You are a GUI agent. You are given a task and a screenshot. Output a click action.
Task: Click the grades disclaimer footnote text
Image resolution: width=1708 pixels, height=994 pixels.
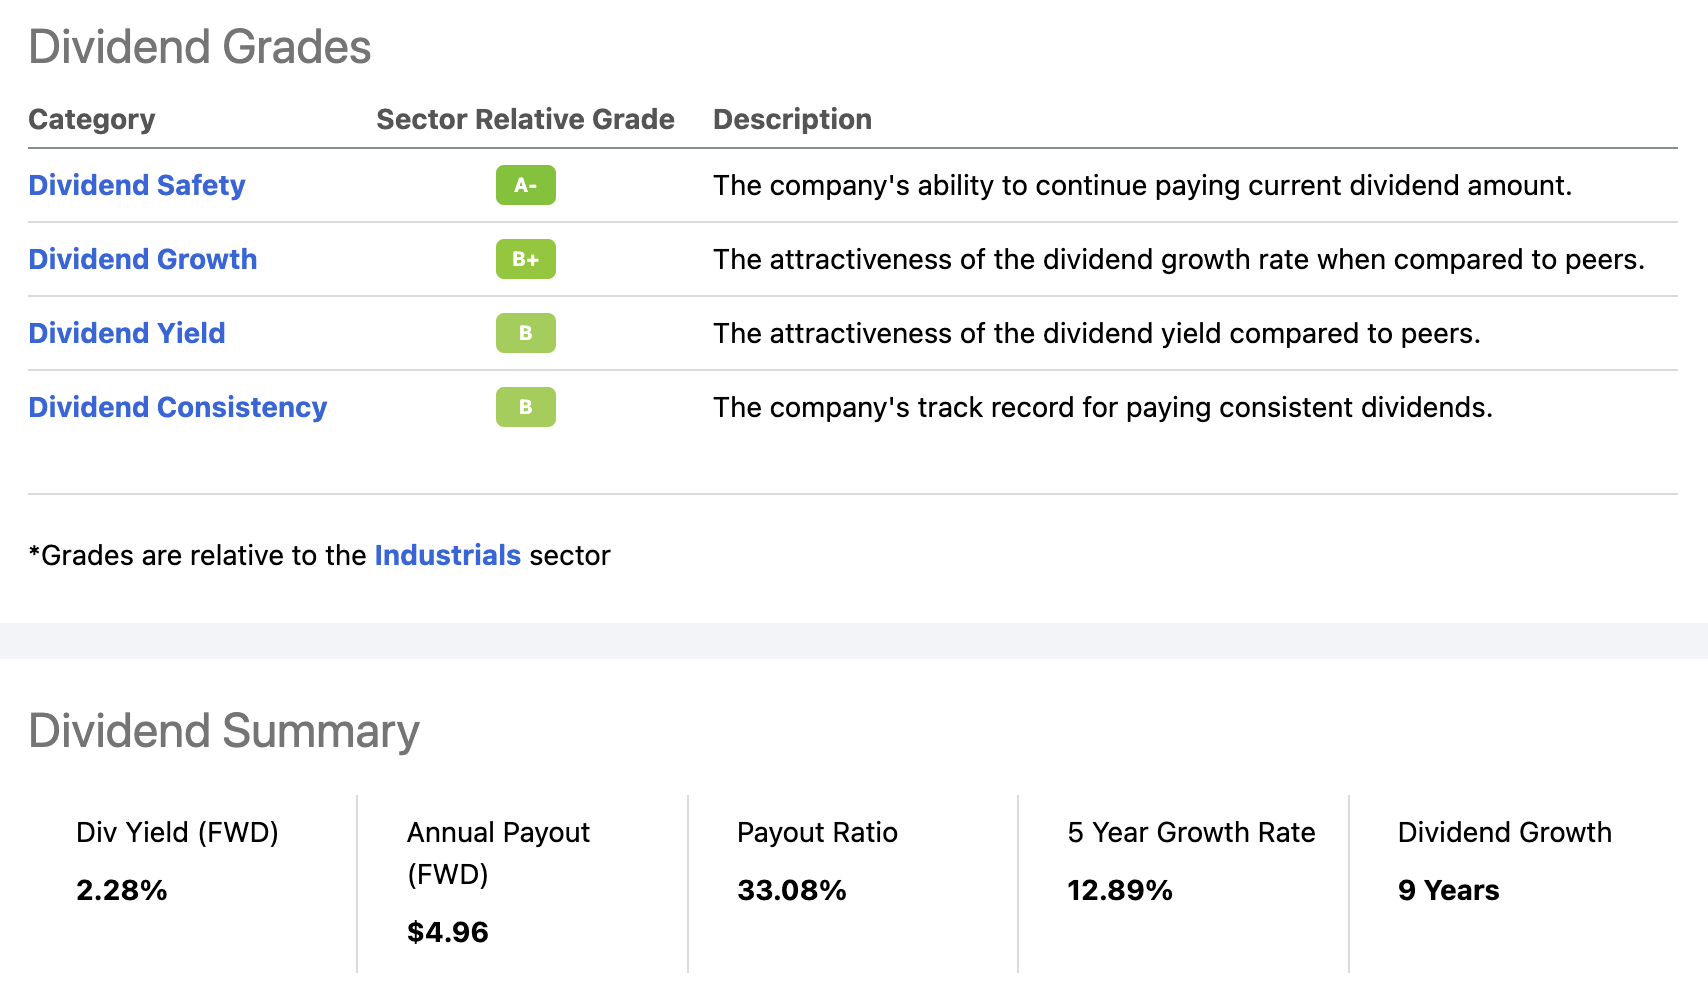(320, 555)
